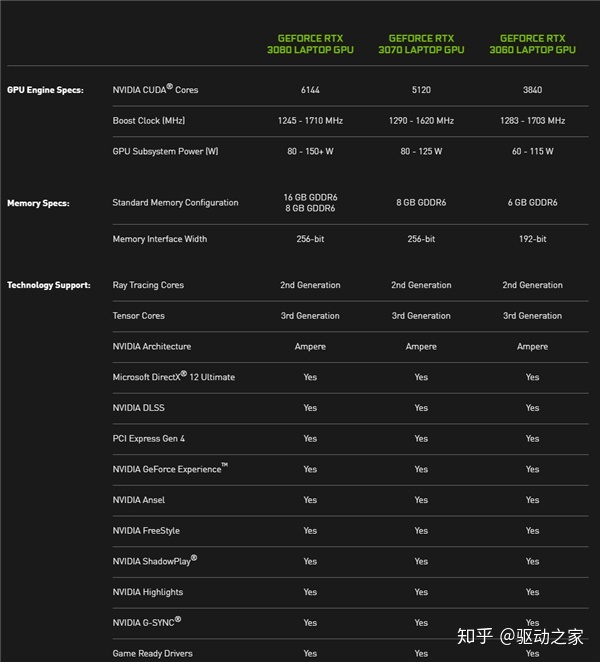Click the 3070 Yes in NVIDIA FreeStyle row

tap(421, 531)
